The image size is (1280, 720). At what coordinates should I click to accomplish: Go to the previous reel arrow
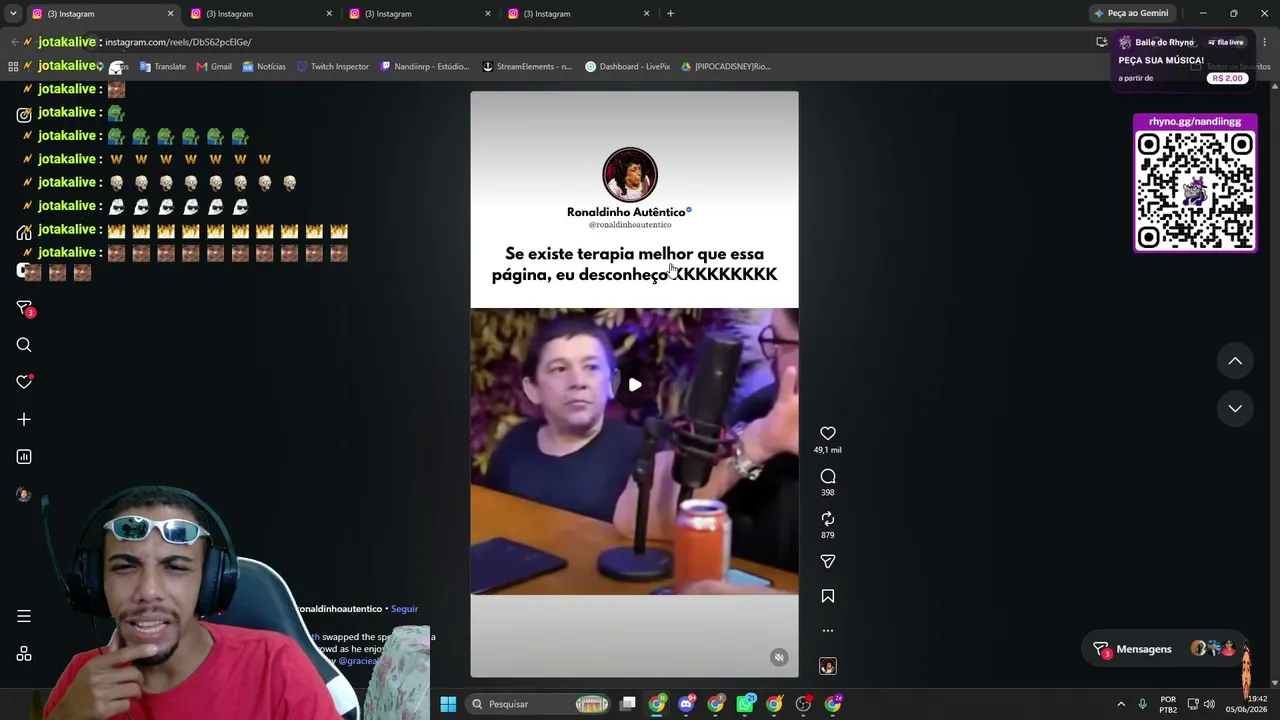[1235, 361]
